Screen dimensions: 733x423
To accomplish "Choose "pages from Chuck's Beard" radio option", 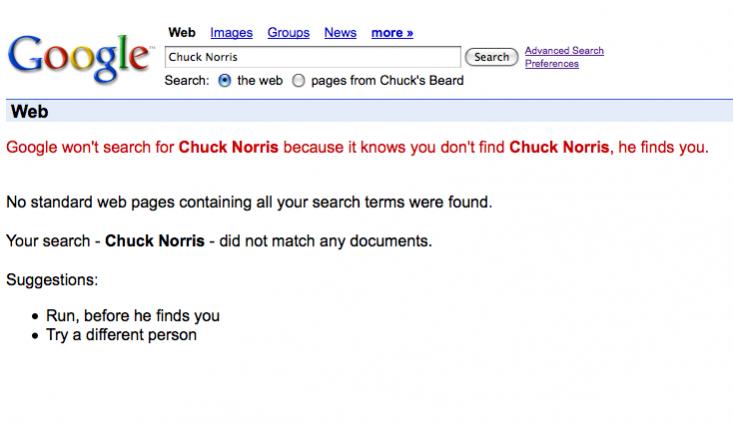I will point(298,81).
